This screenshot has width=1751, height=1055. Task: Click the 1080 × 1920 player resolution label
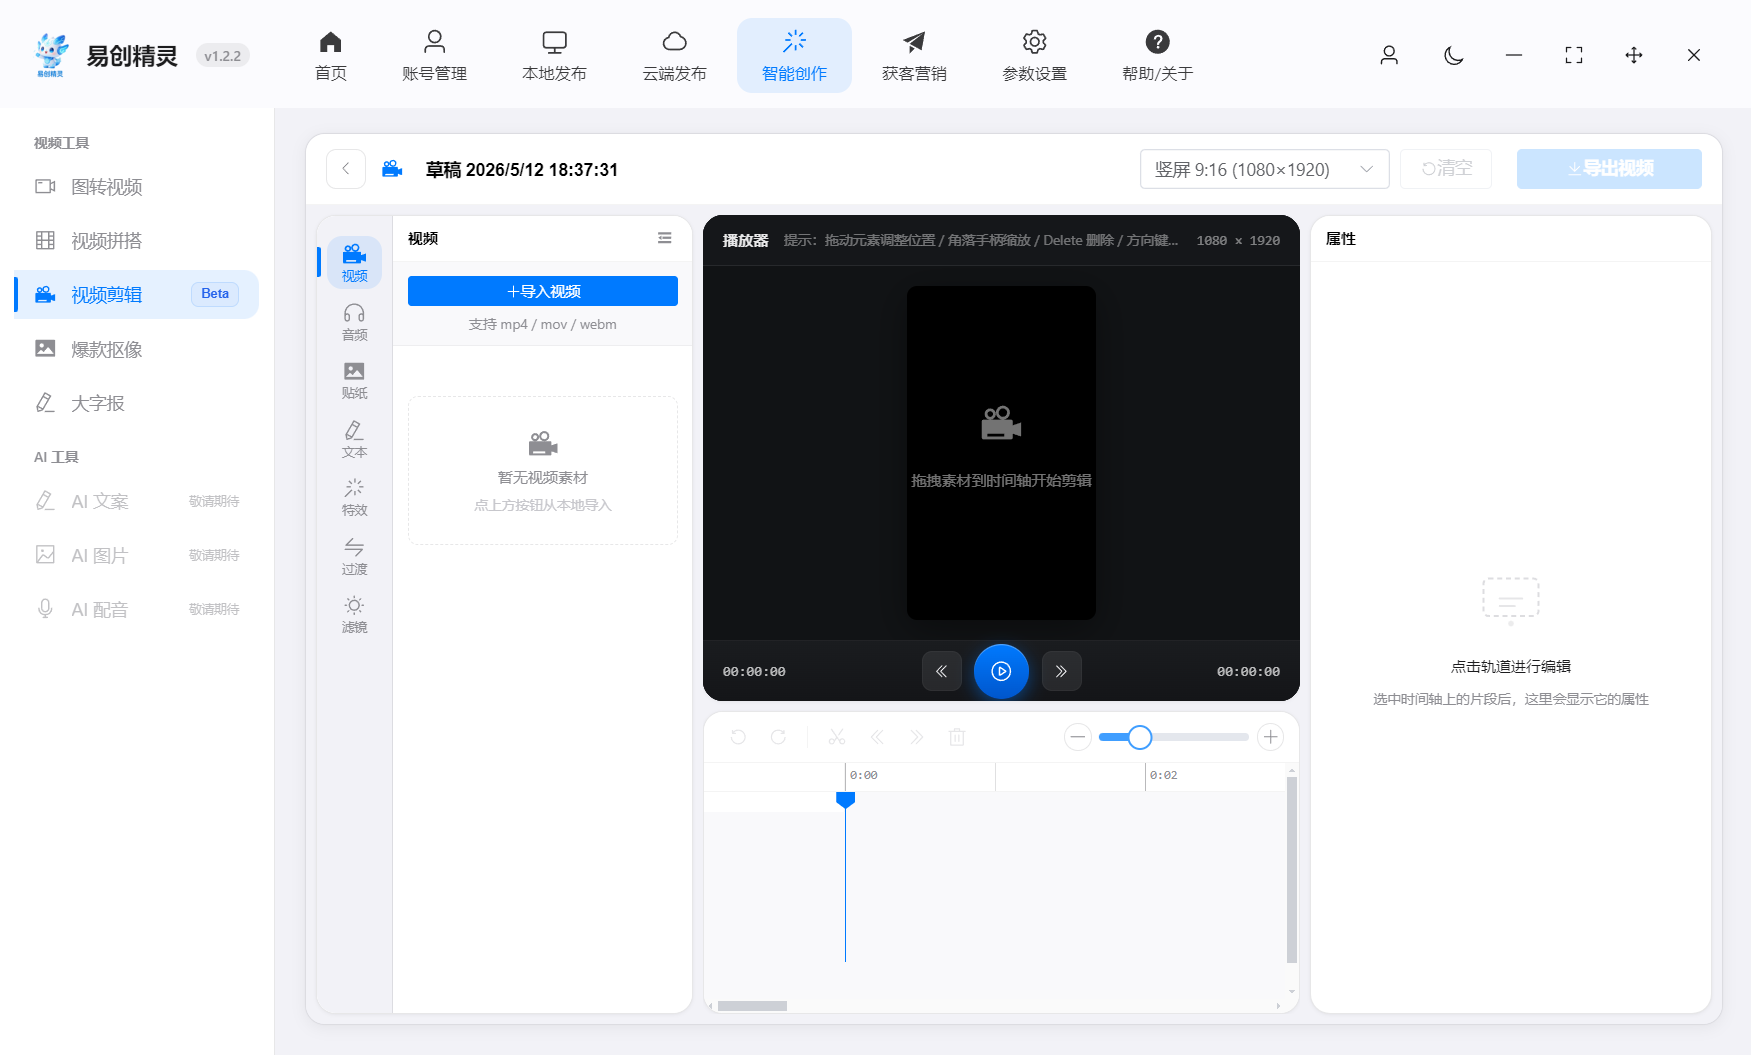click(1238, 240)
